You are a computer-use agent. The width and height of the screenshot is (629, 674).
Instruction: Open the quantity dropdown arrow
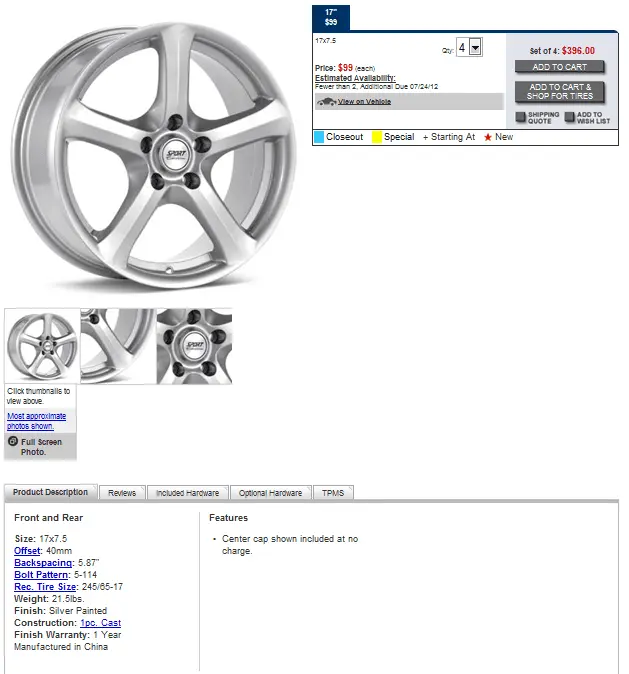[x=475, y=48]
